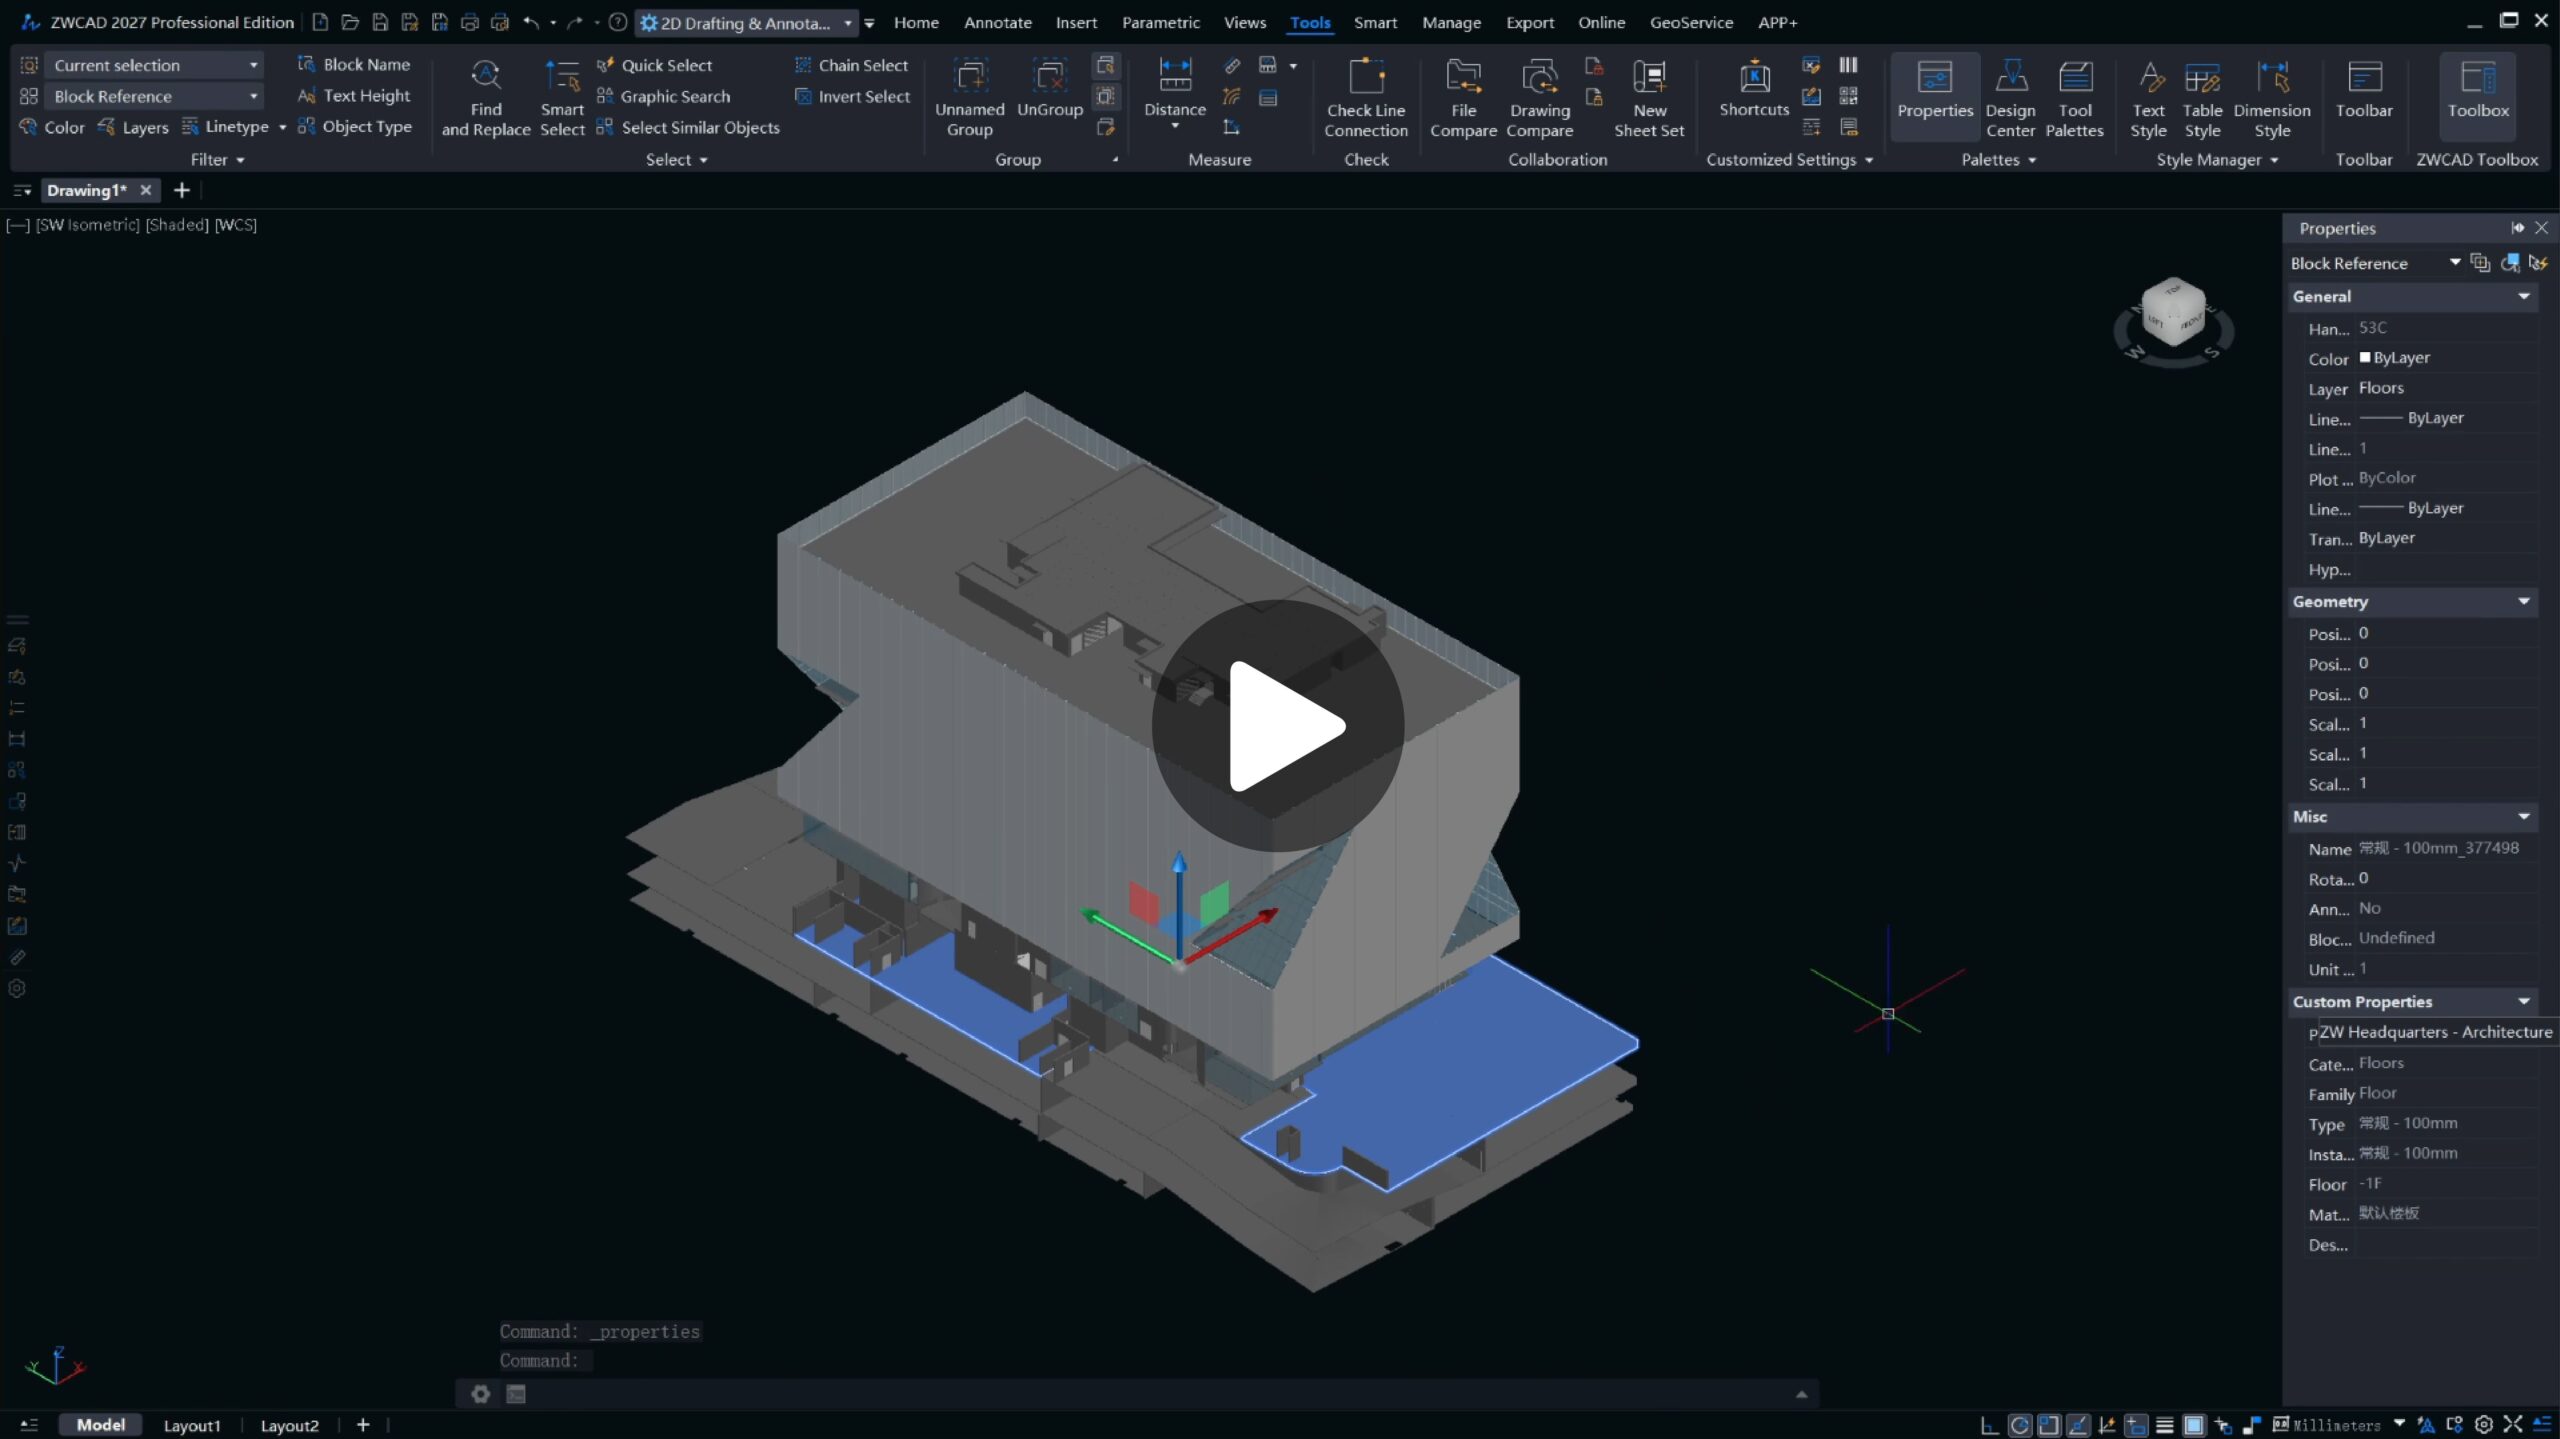Click the large video play button
The width and height of the screenshot is (2560, 1439).
tap(1278, 726)
